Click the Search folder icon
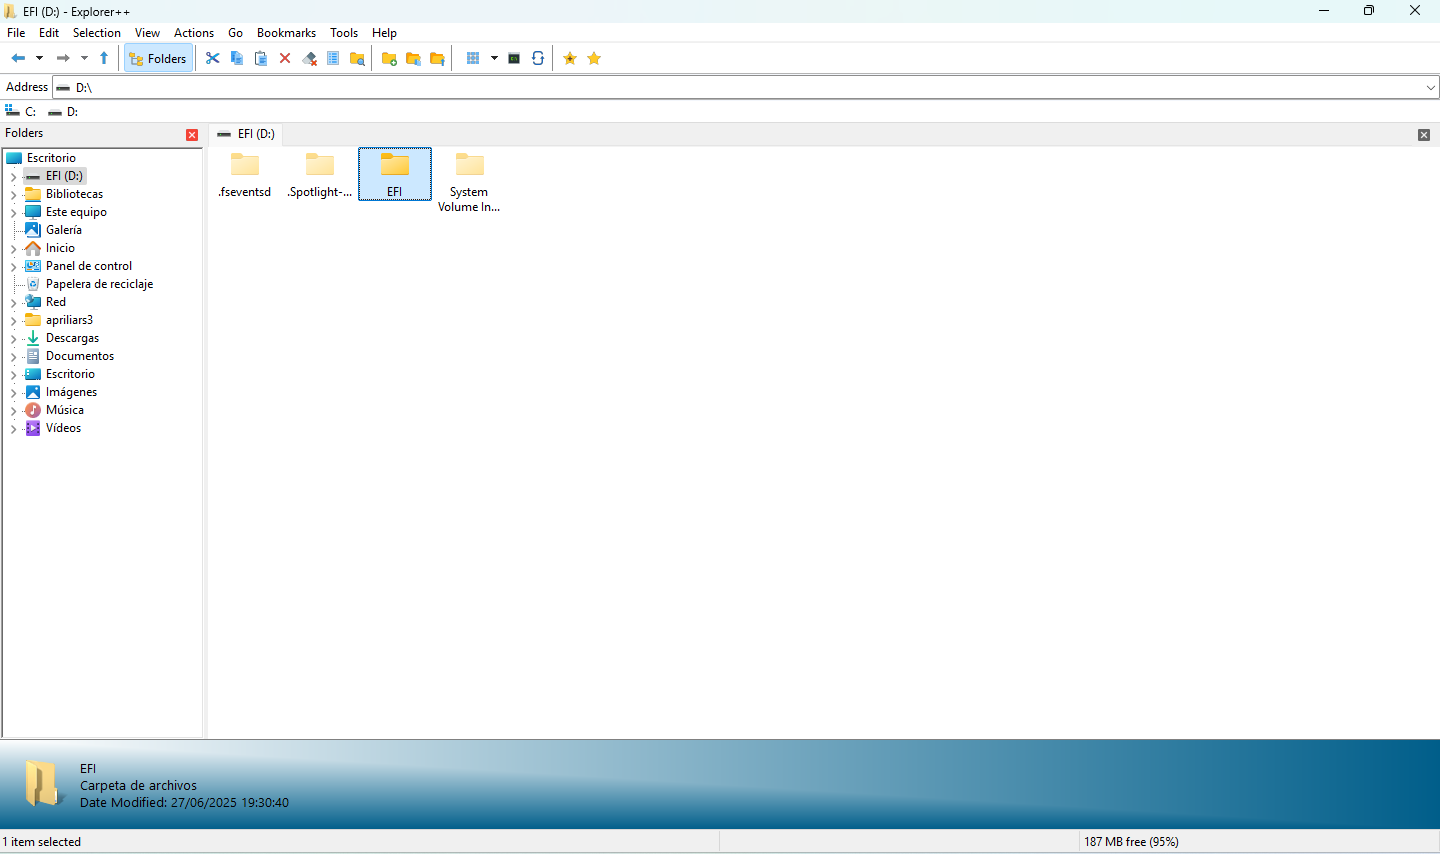The image size is (1440, 854). click(357, 58)
